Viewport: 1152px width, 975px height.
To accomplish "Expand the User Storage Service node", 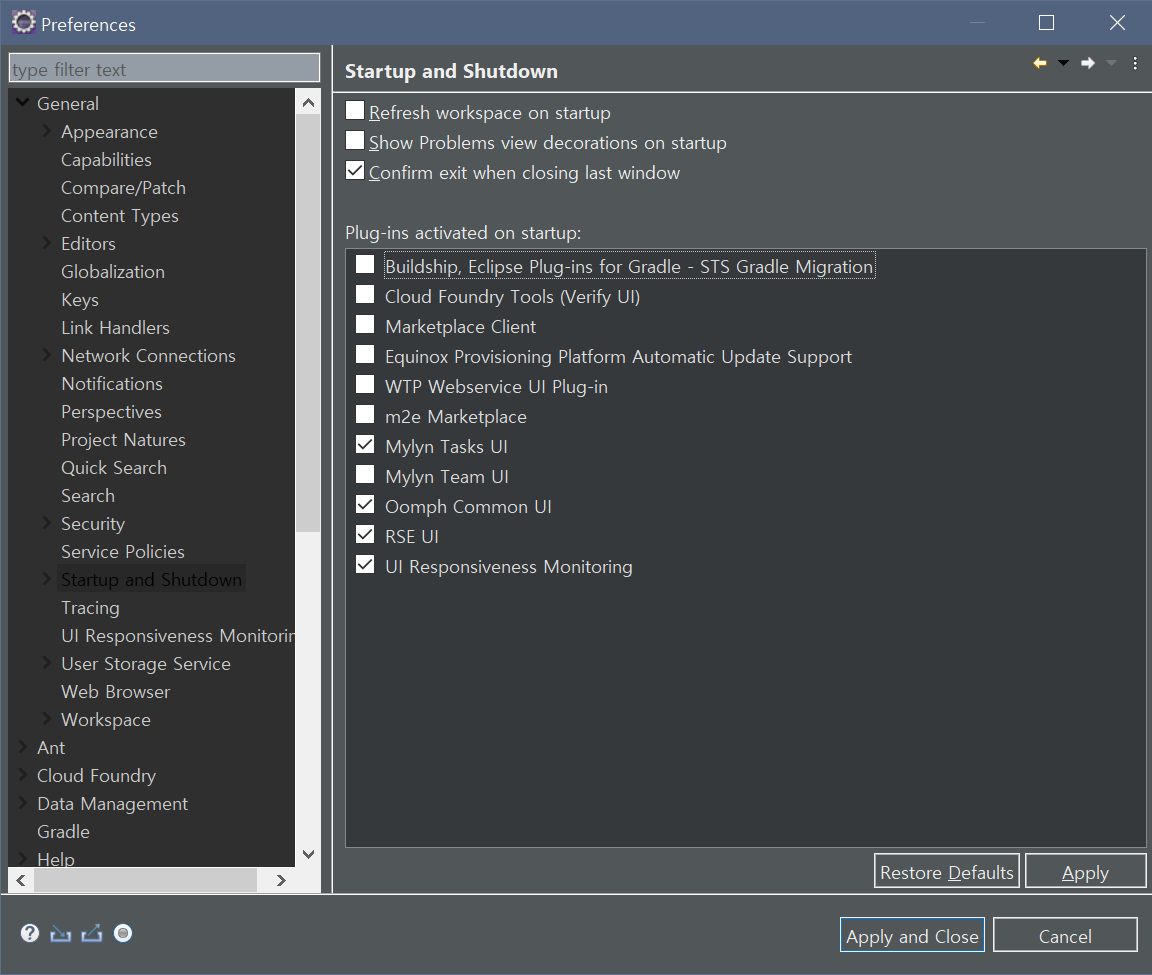I will (x=46, y=663).
